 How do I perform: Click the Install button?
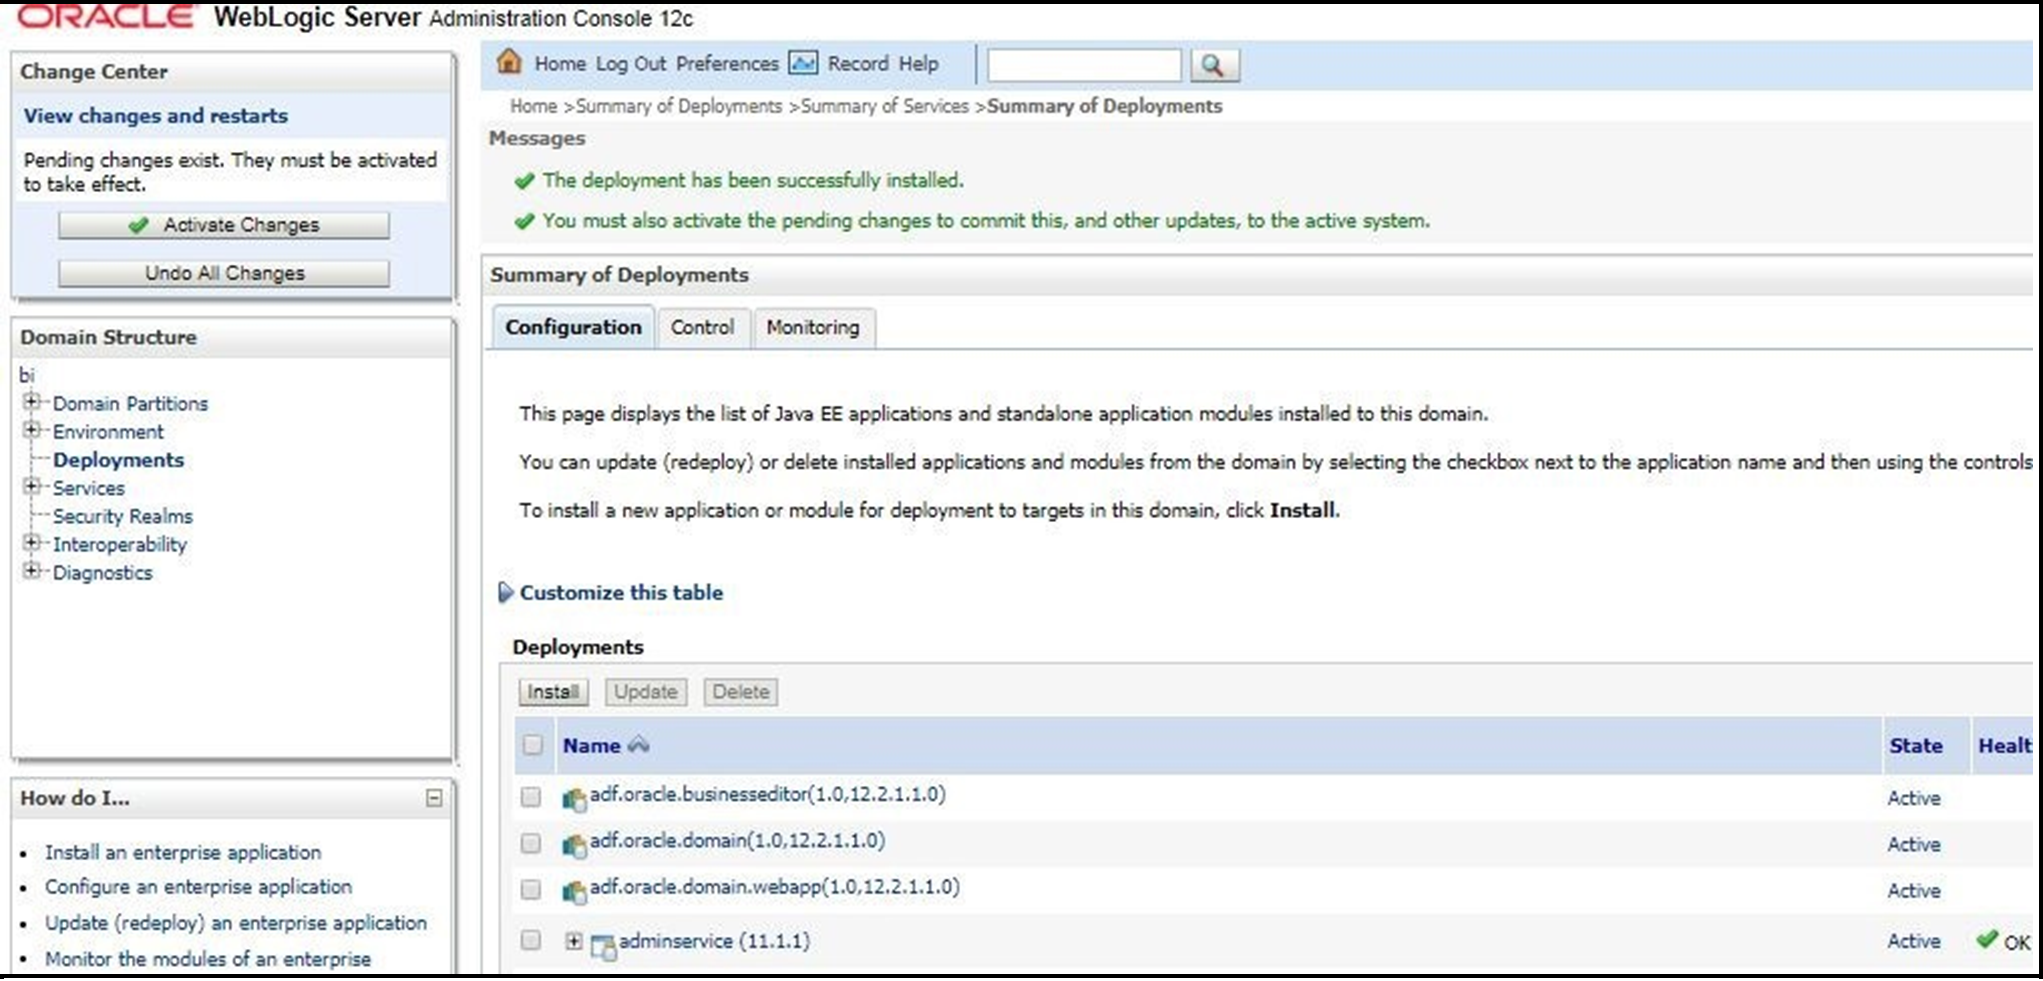553,692
